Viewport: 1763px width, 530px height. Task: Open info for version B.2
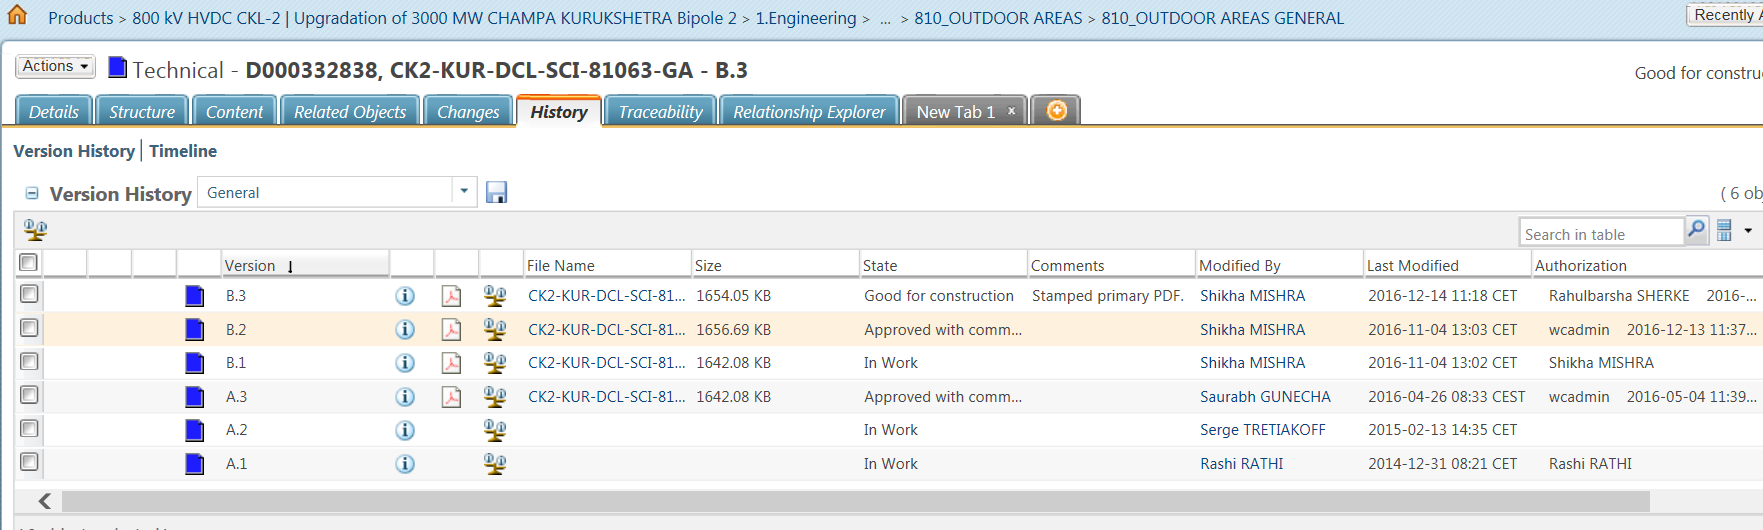(x=405, y=330)
